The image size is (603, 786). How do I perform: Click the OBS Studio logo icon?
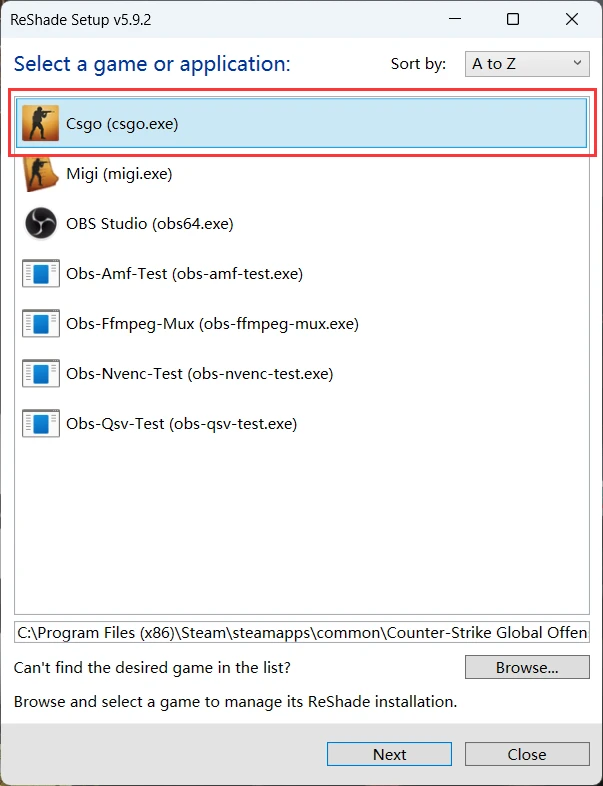(41, 224)
